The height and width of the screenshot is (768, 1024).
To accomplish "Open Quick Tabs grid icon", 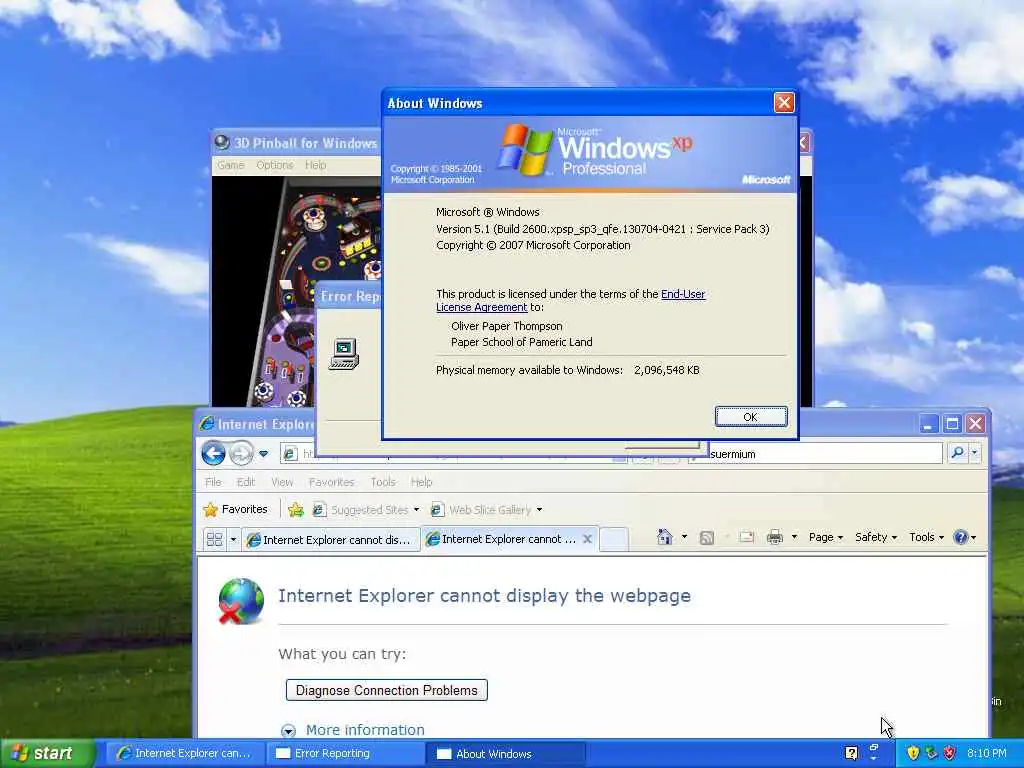I will click(214, 539).
